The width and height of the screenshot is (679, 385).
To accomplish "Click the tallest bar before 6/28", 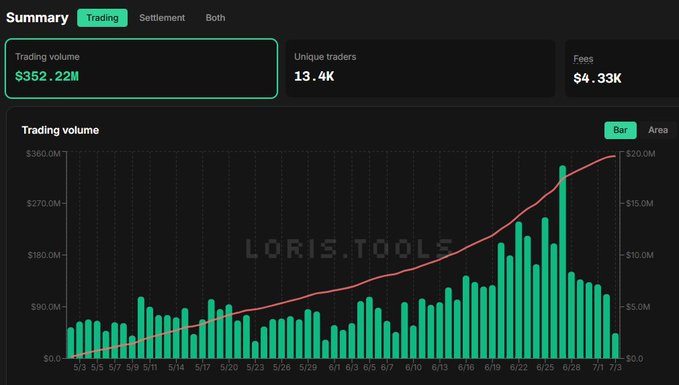I will coord(563,262).
